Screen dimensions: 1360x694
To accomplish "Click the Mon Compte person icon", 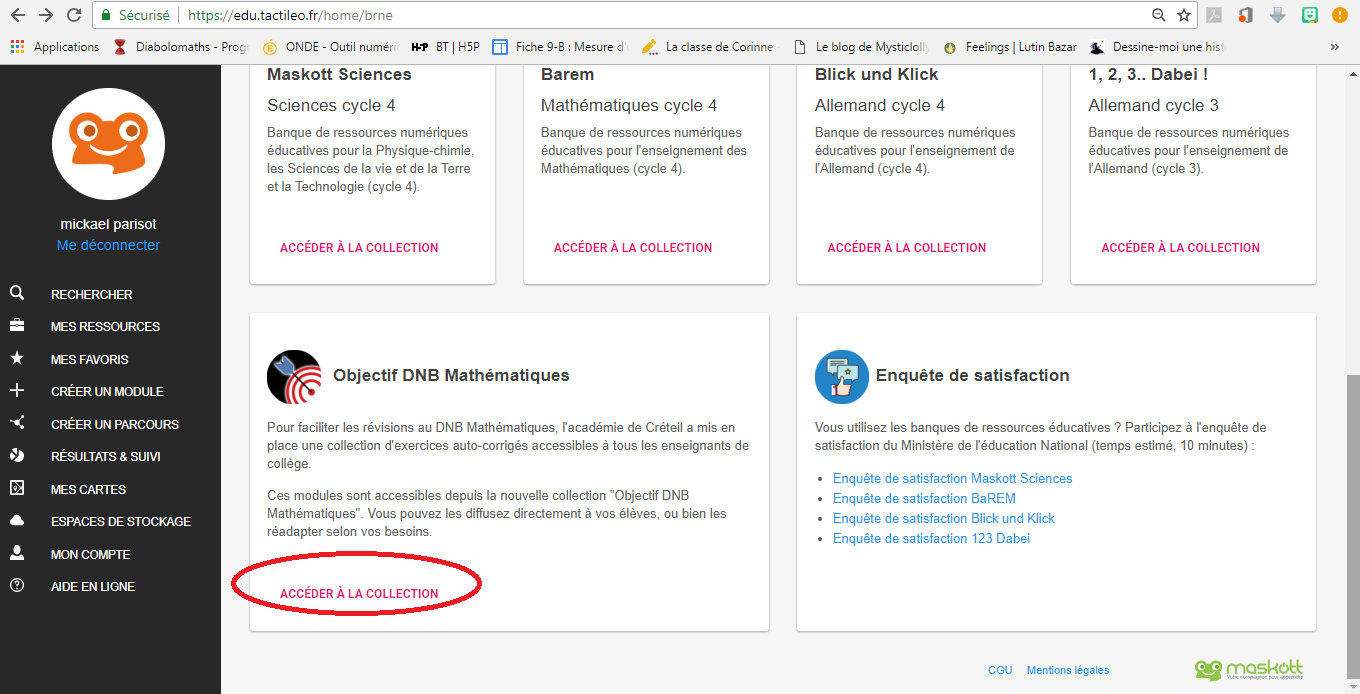I will click(x=17, y=553).
